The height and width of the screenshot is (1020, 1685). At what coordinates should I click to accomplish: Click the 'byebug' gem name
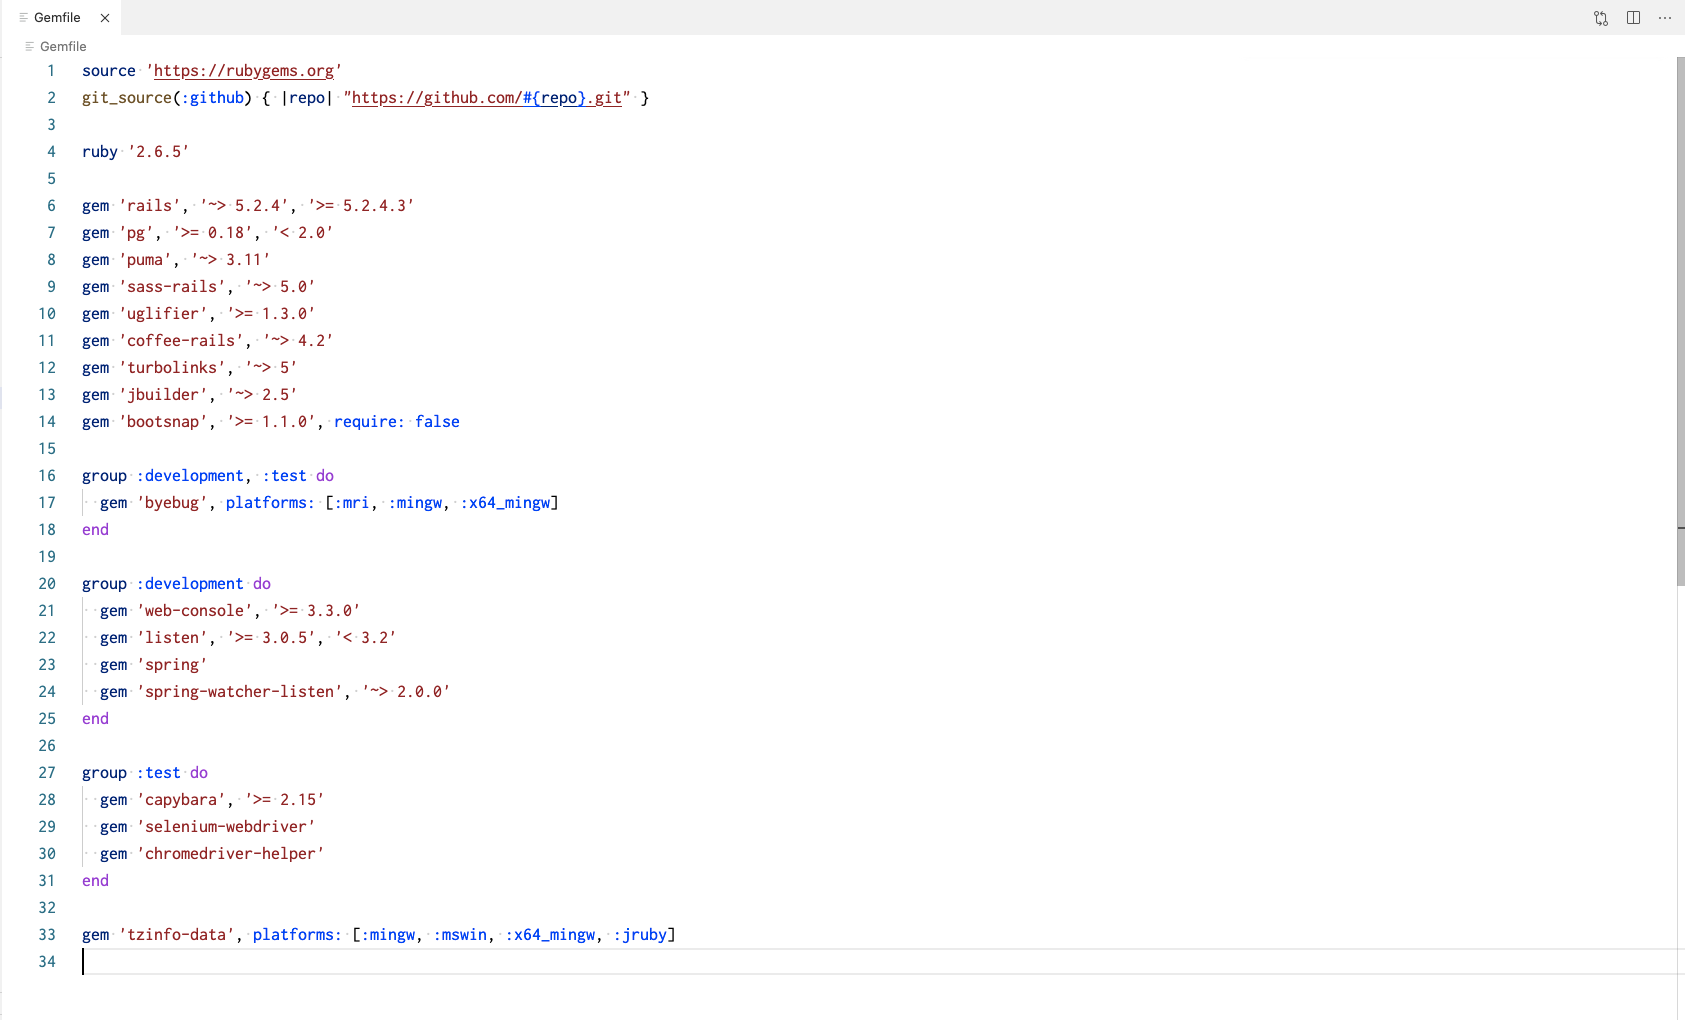coord(173,503)
